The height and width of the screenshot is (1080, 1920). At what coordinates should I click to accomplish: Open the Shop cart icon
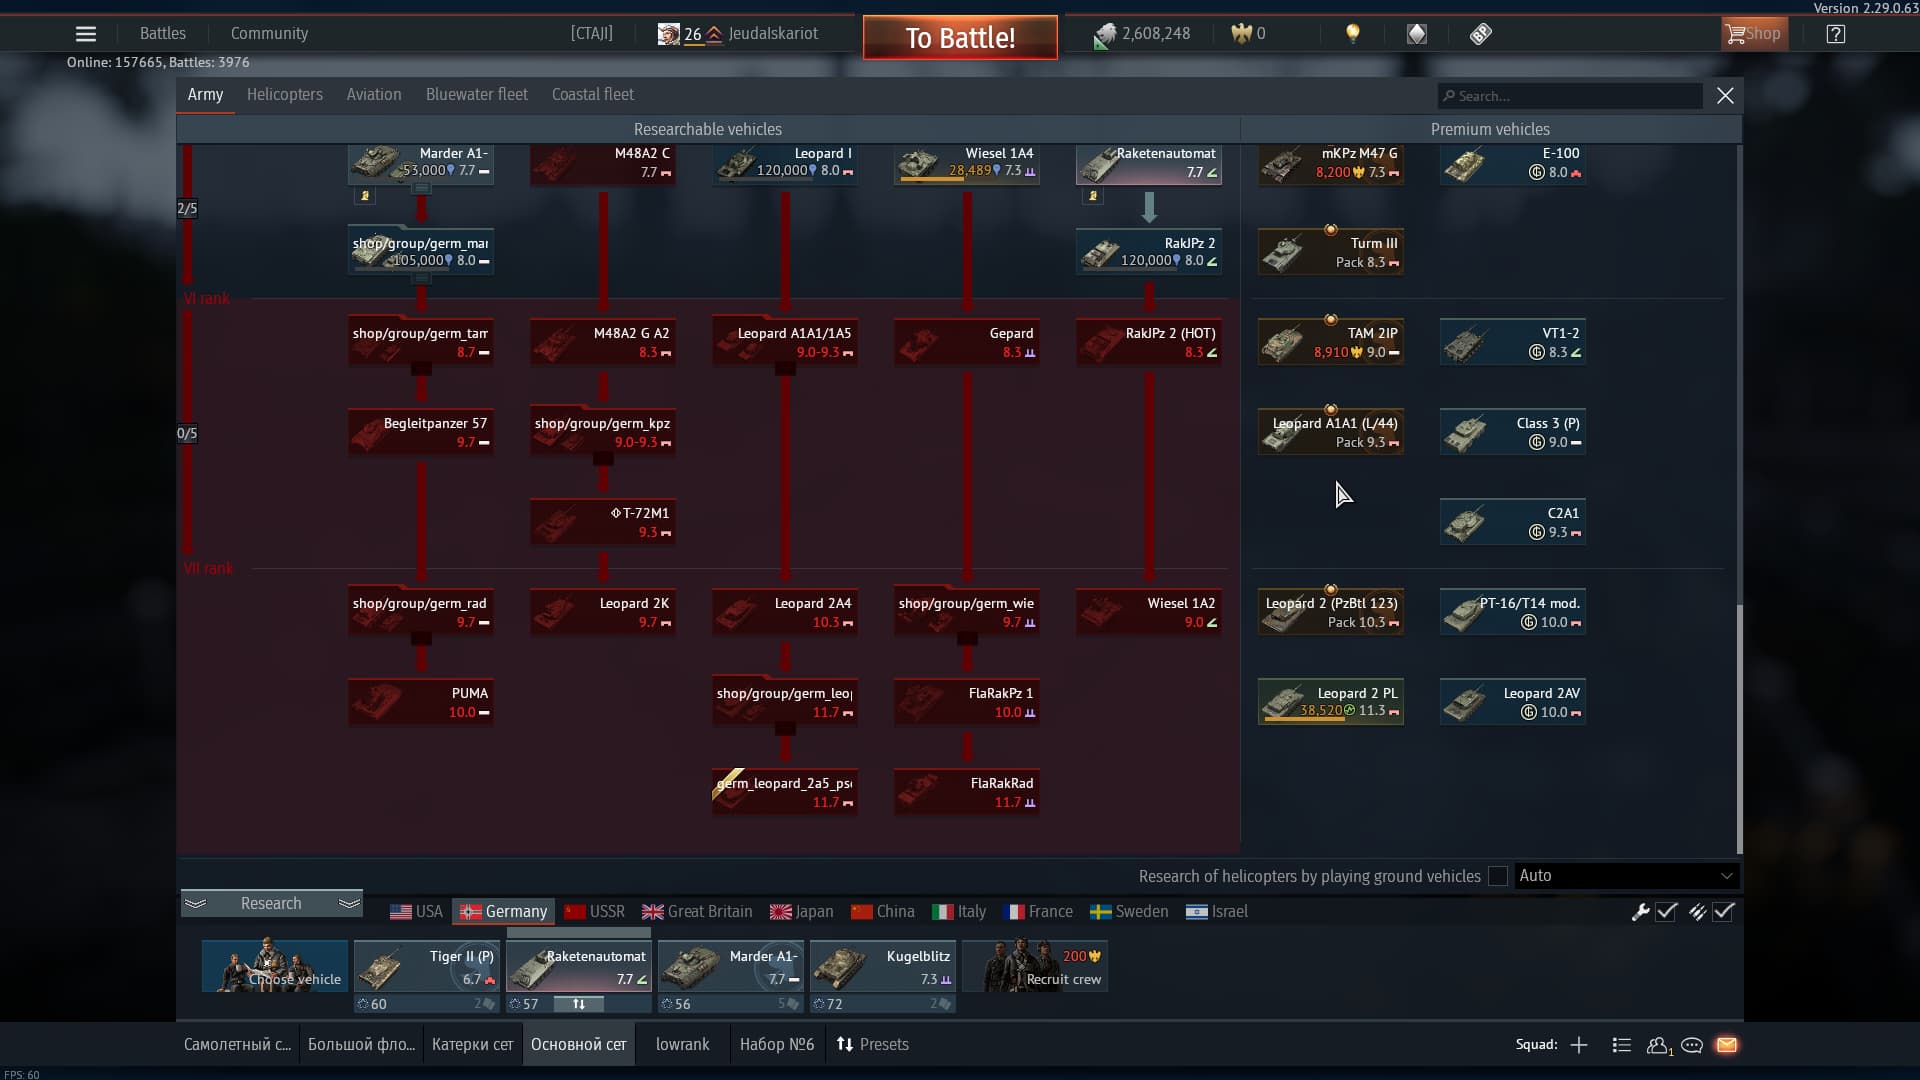pos(1752,34)
